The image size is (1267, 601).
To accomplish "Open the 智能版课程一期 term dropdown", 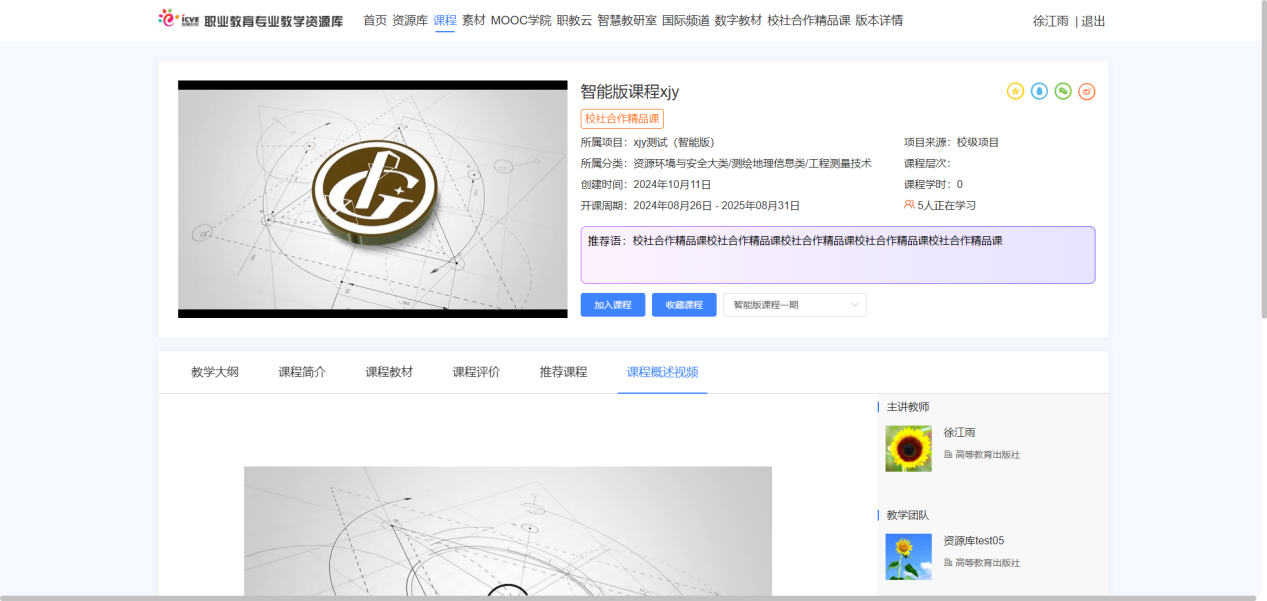I will [x=795, y=305].
